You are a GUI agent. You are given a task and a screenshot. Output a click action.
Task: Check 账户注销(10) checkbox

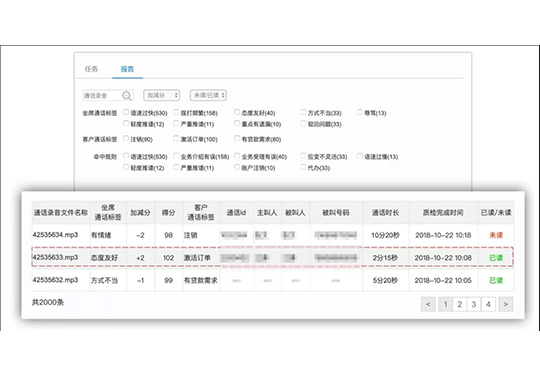[x=237, y=167]
